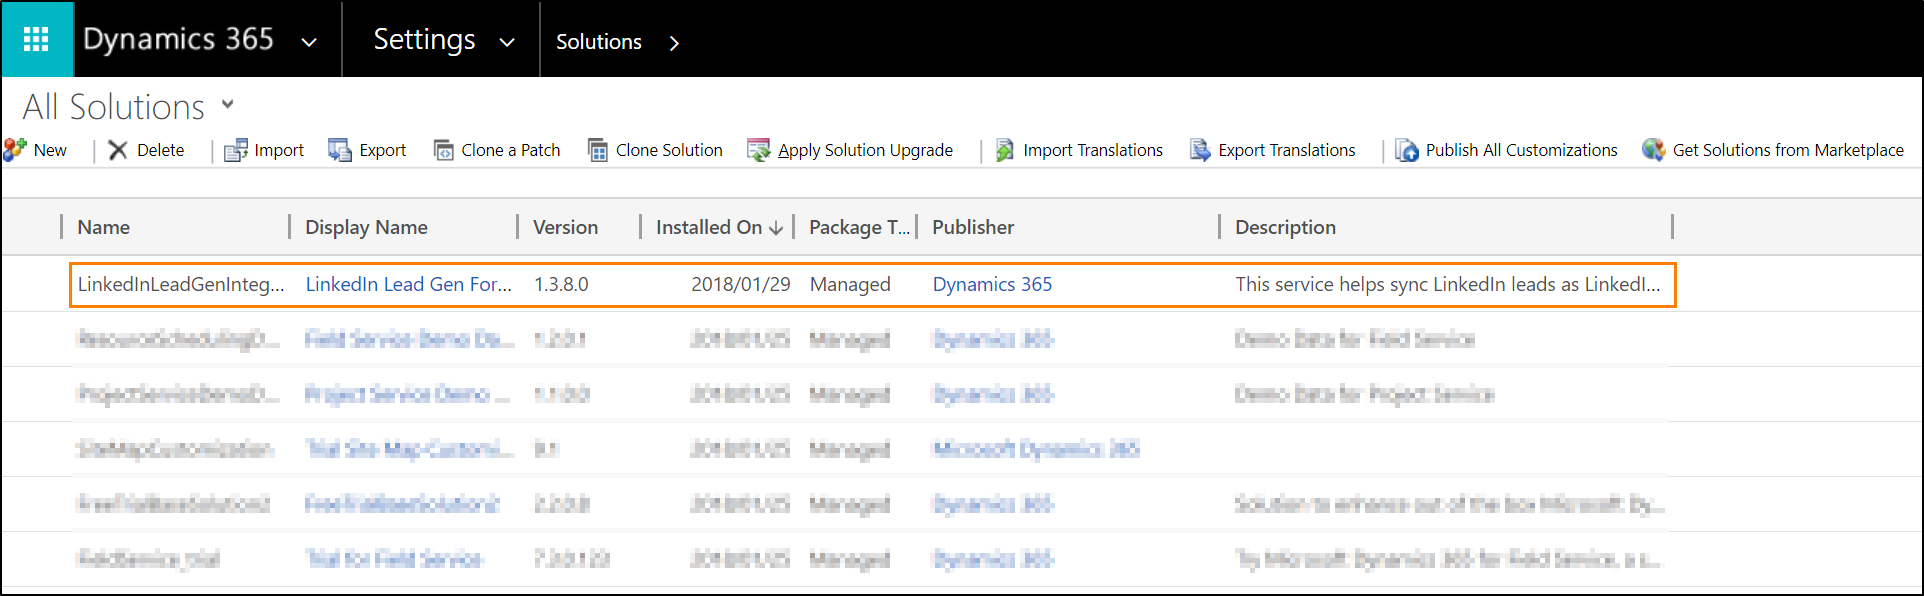The image size is (1924, 596).
Task: Click the Export solution icon
Action: pyautogui.click(x=340, y=150)
